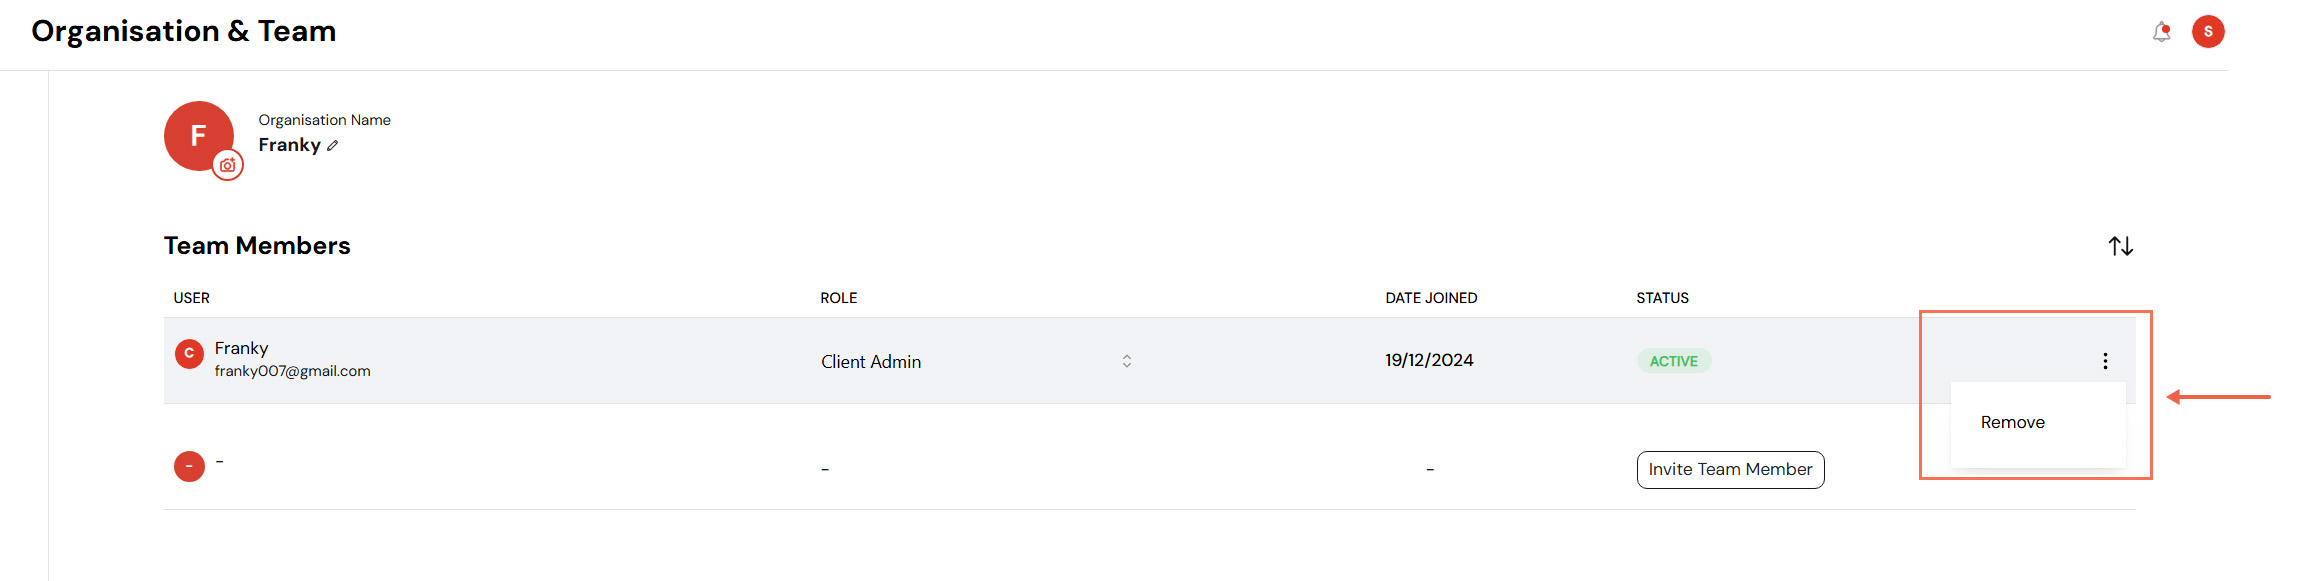Click the DATE JOINED column header
Viewport: 2297px width, 581px height.
[x=1431, y=298]
